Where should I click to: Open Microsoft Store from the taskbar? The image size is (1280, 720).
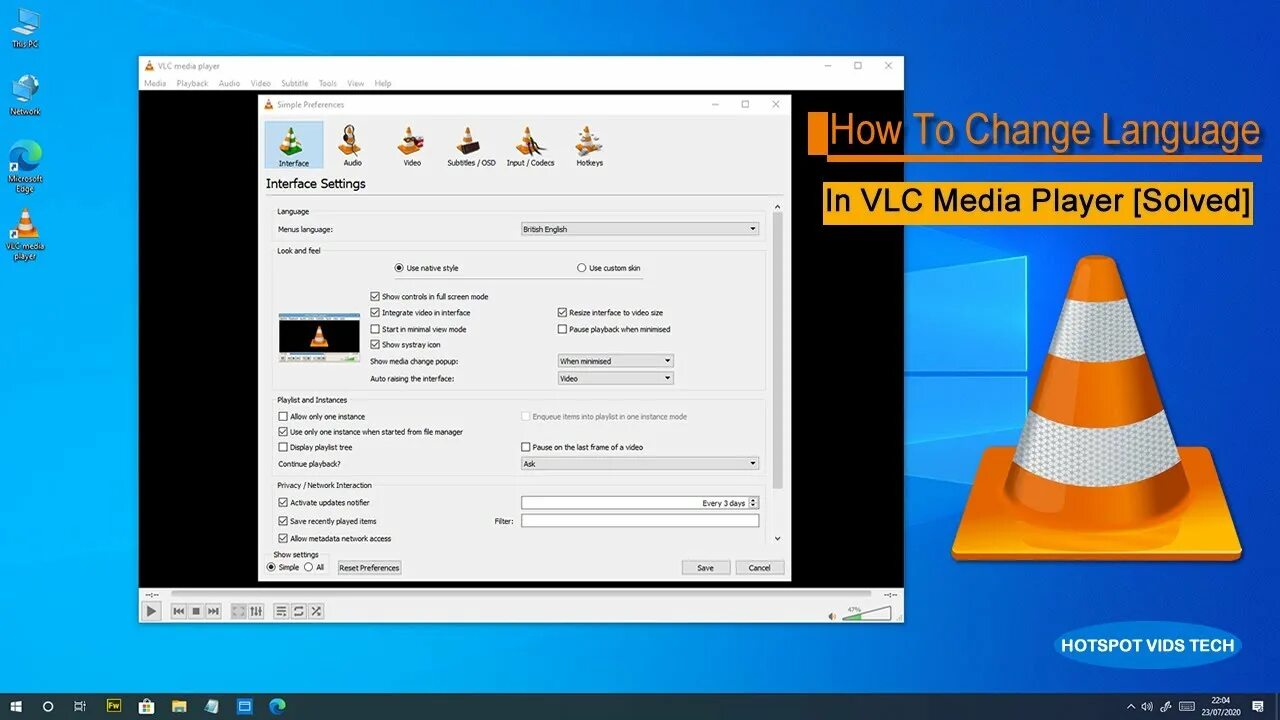(146, 706)
